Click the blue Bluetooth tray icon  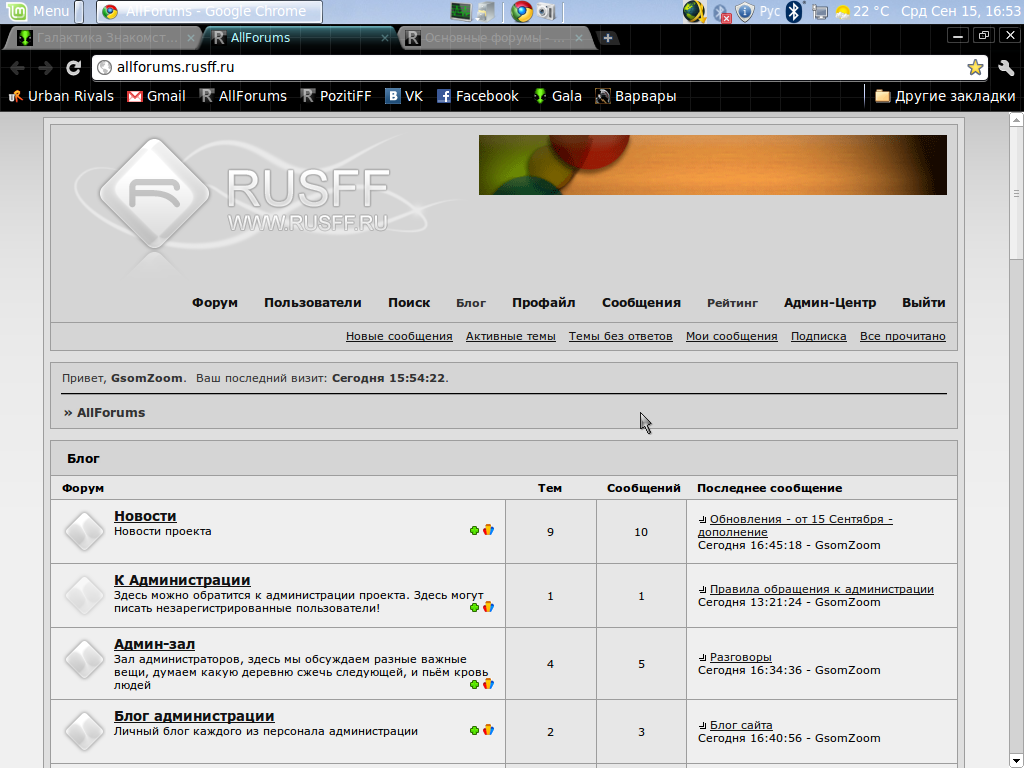793,11
